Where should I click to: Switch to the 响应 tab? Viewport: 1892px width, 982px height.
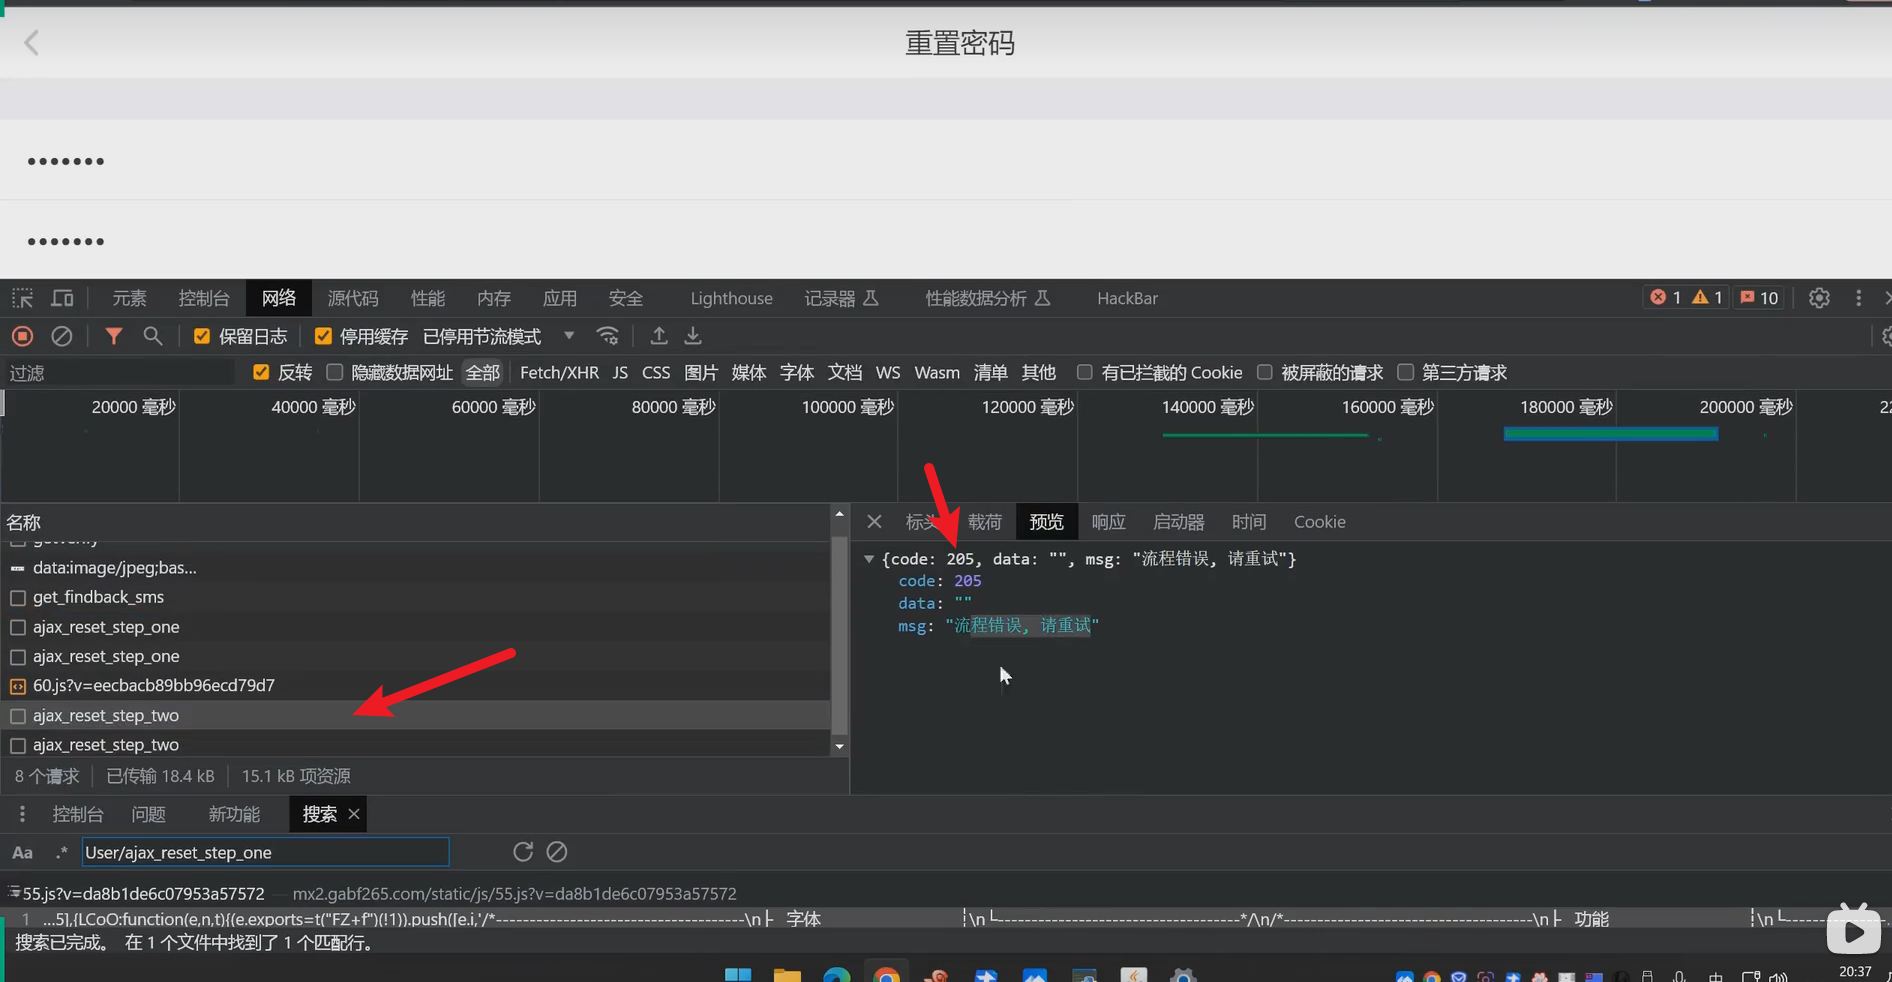pyautogui.click(x=1108, y=522)
